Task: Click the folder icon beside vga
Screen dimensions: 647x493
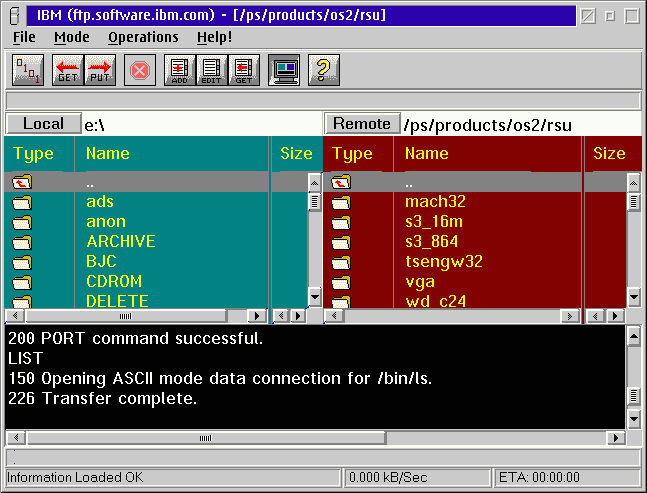Action: (341, 282)
